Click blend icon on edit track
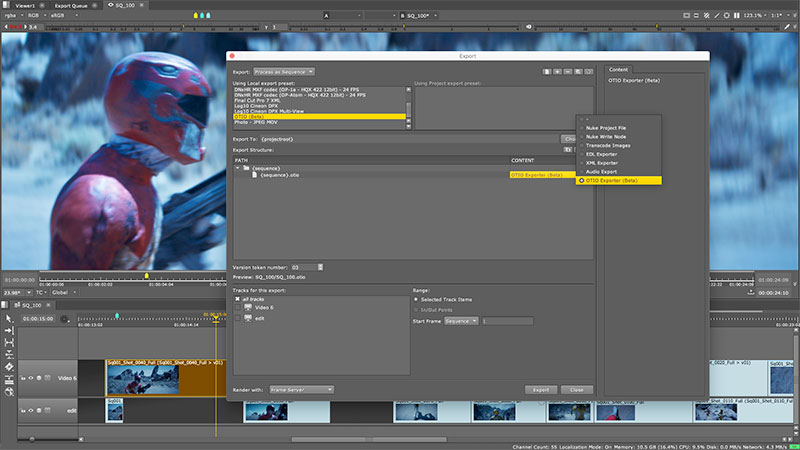800x450 pixels. point(39,411)
